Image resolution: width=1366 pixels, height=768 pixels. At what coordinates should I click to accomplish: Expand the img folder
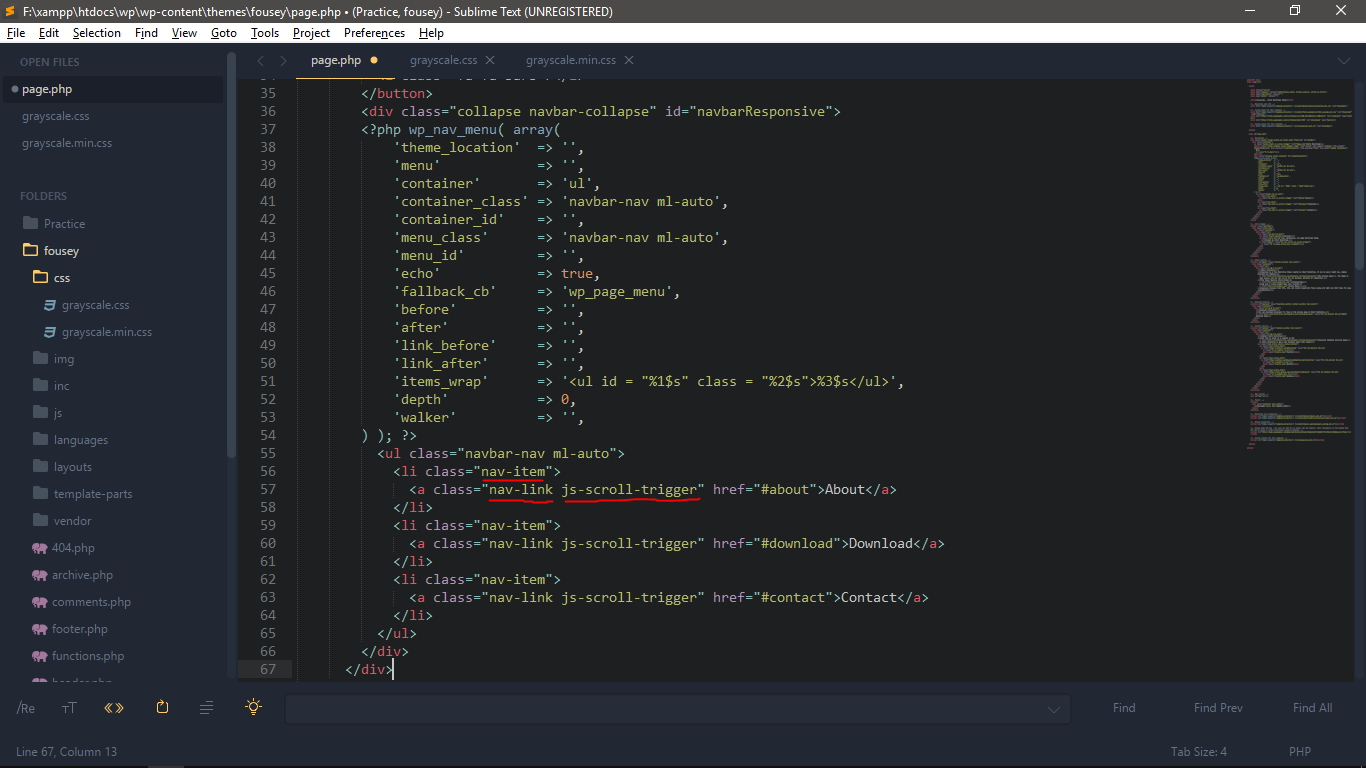click(x=41, y=358)
